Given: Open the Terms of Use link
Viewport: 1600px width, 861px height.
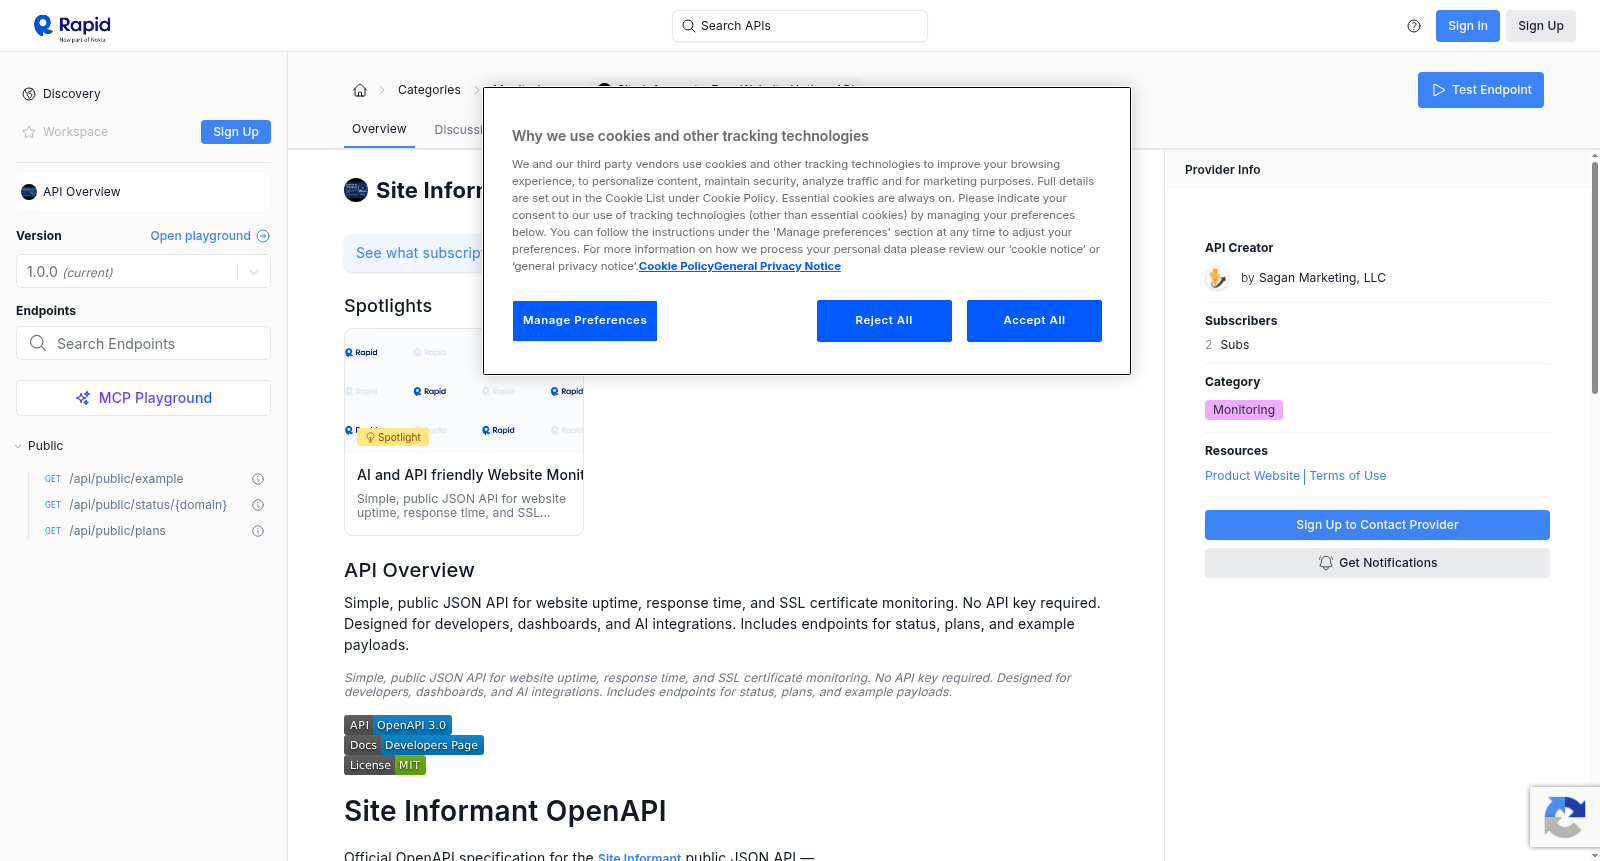Looking at the screenshot, I should pyautogui.click(x=1348, y=476).
